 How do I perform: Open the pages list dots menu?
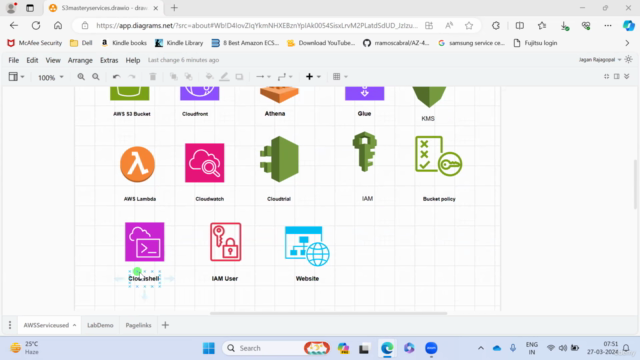point(10,325)
